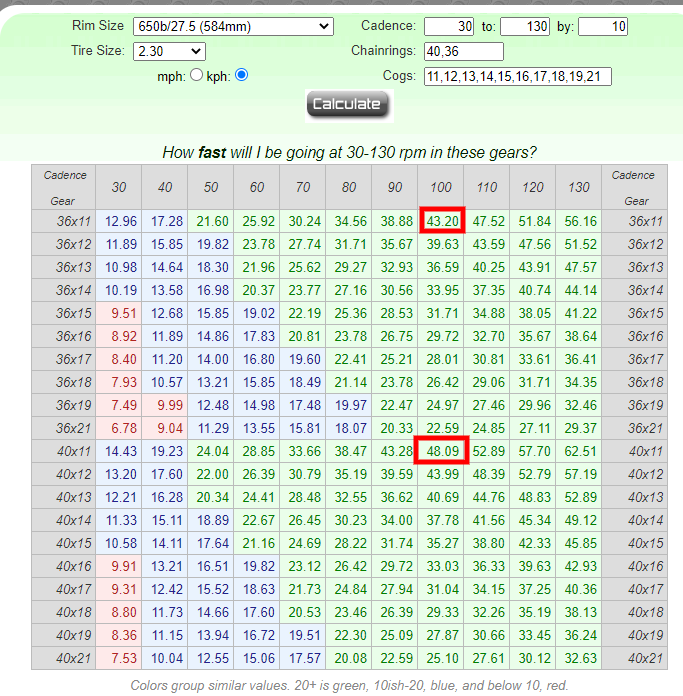
Task: Open the Rim Size dropdown
Action: click(233, 26)
